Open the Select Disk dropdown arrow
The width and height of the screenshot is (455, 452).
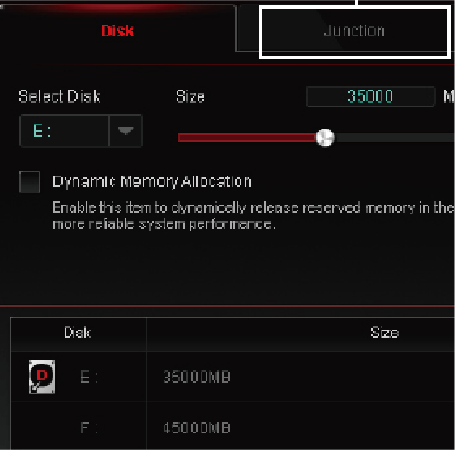click(126, 131)
